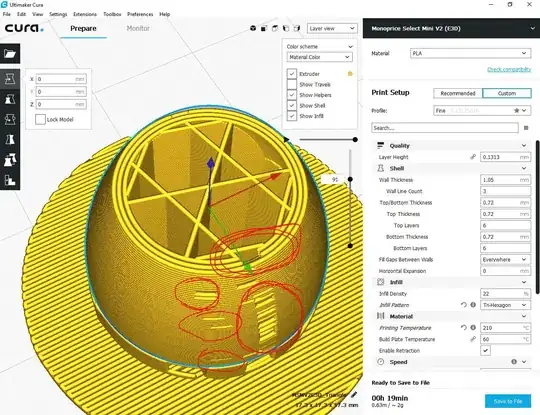The width and height of the screenshot is (540, 415).
Task: Open the Material PLA dropdown
Action: [x=470, y=53]
